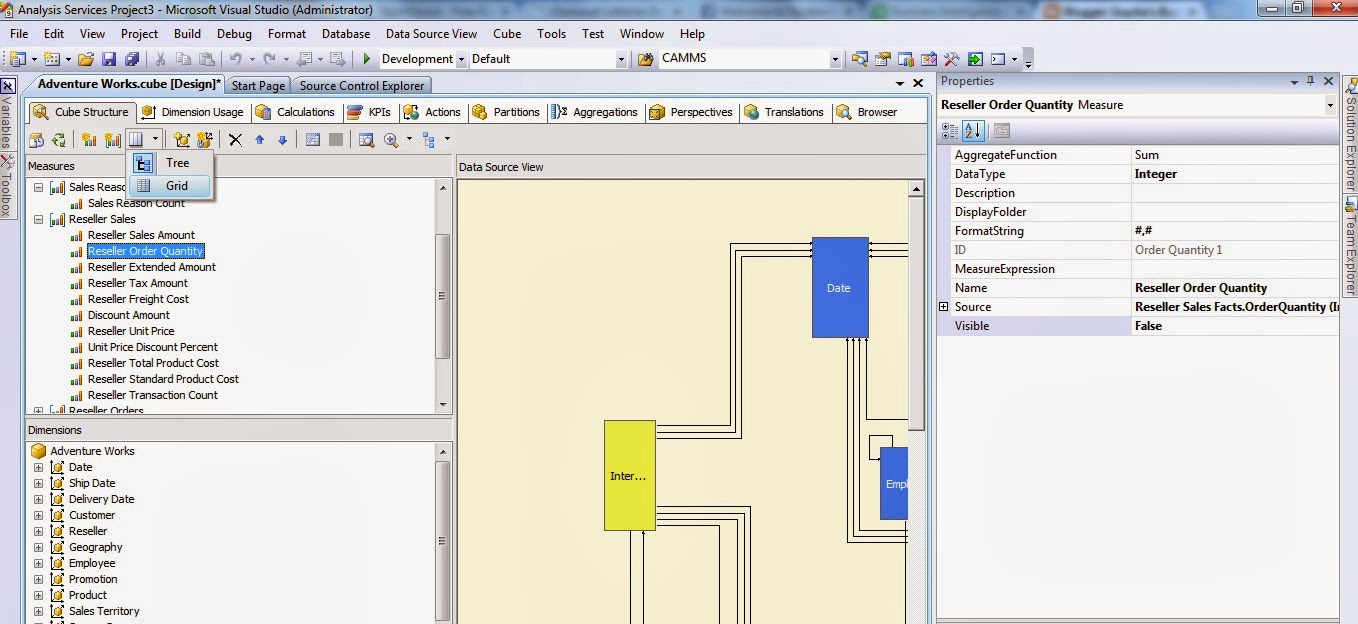
Task: Click the diagram Arrange Tables icon
Action: (x=429, y=140)
